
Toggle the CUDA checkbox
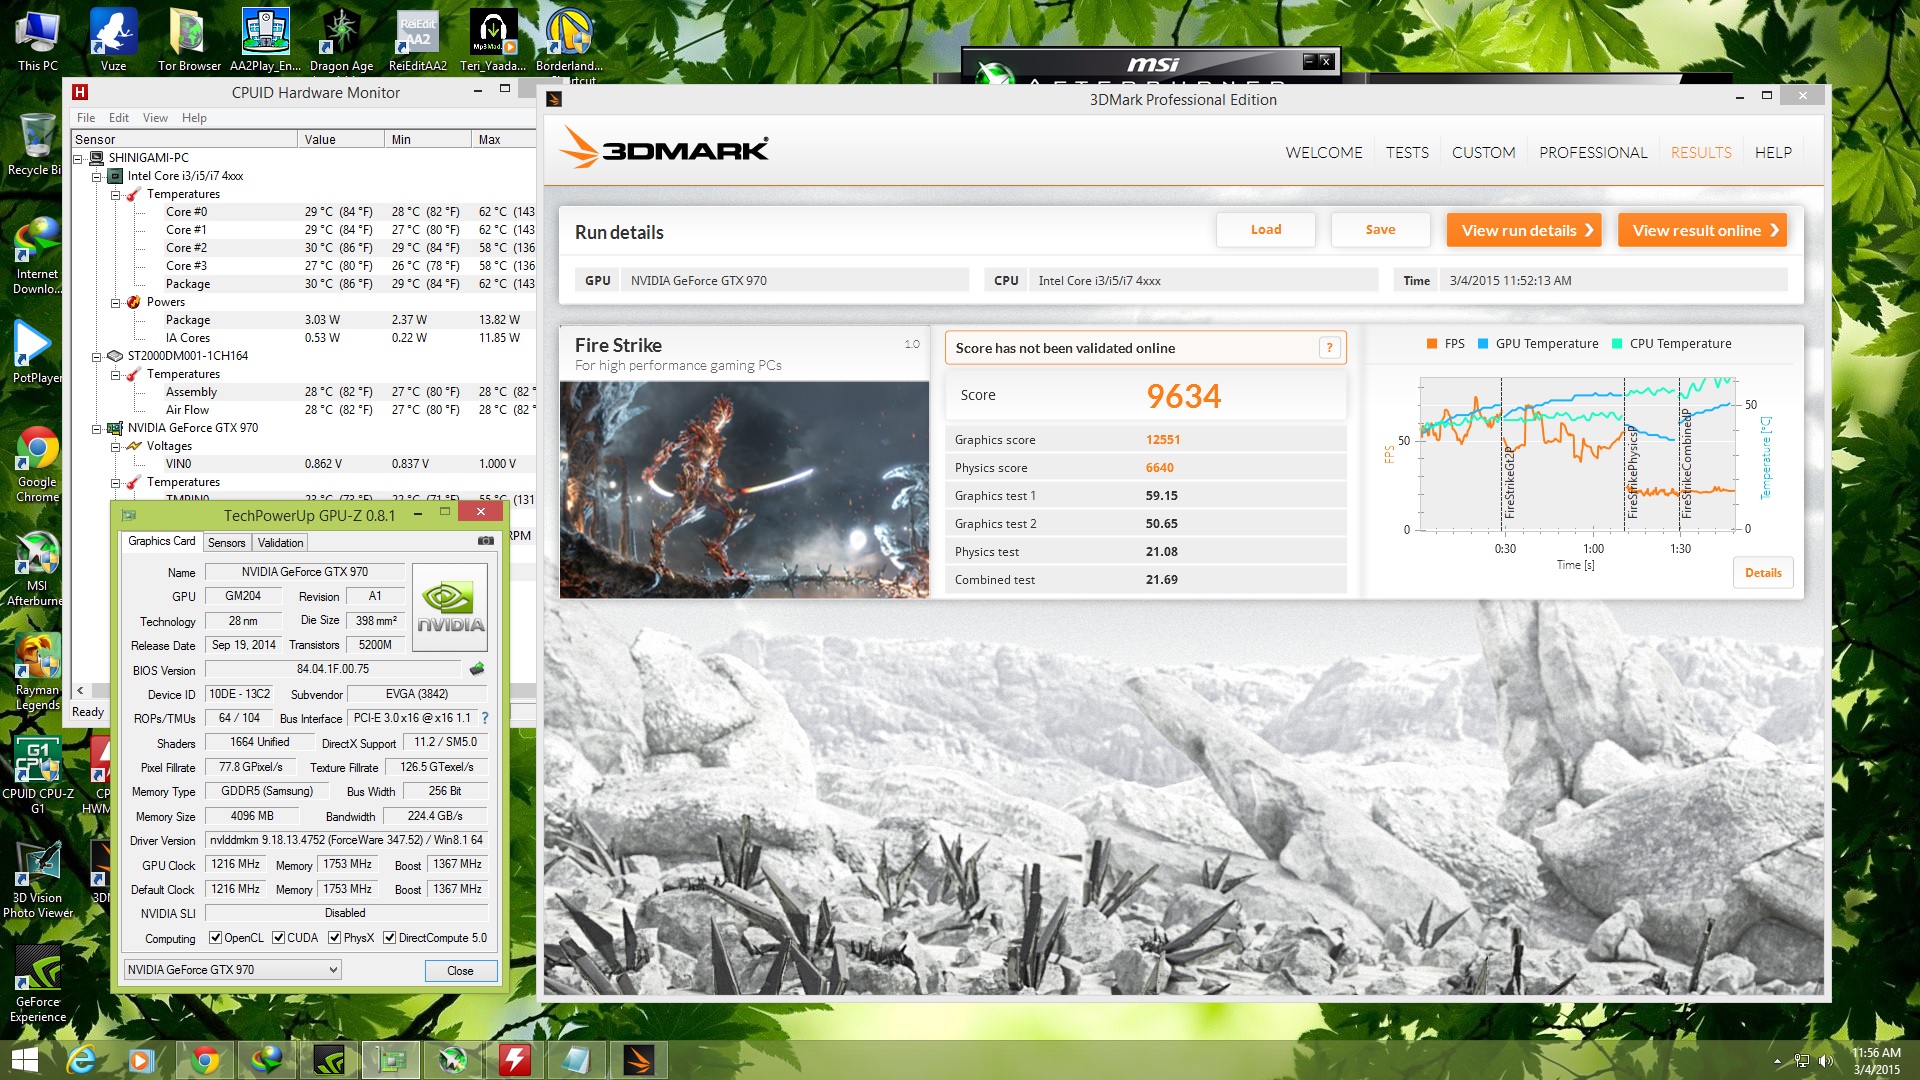pyautogui.click(x=279, y=938)
